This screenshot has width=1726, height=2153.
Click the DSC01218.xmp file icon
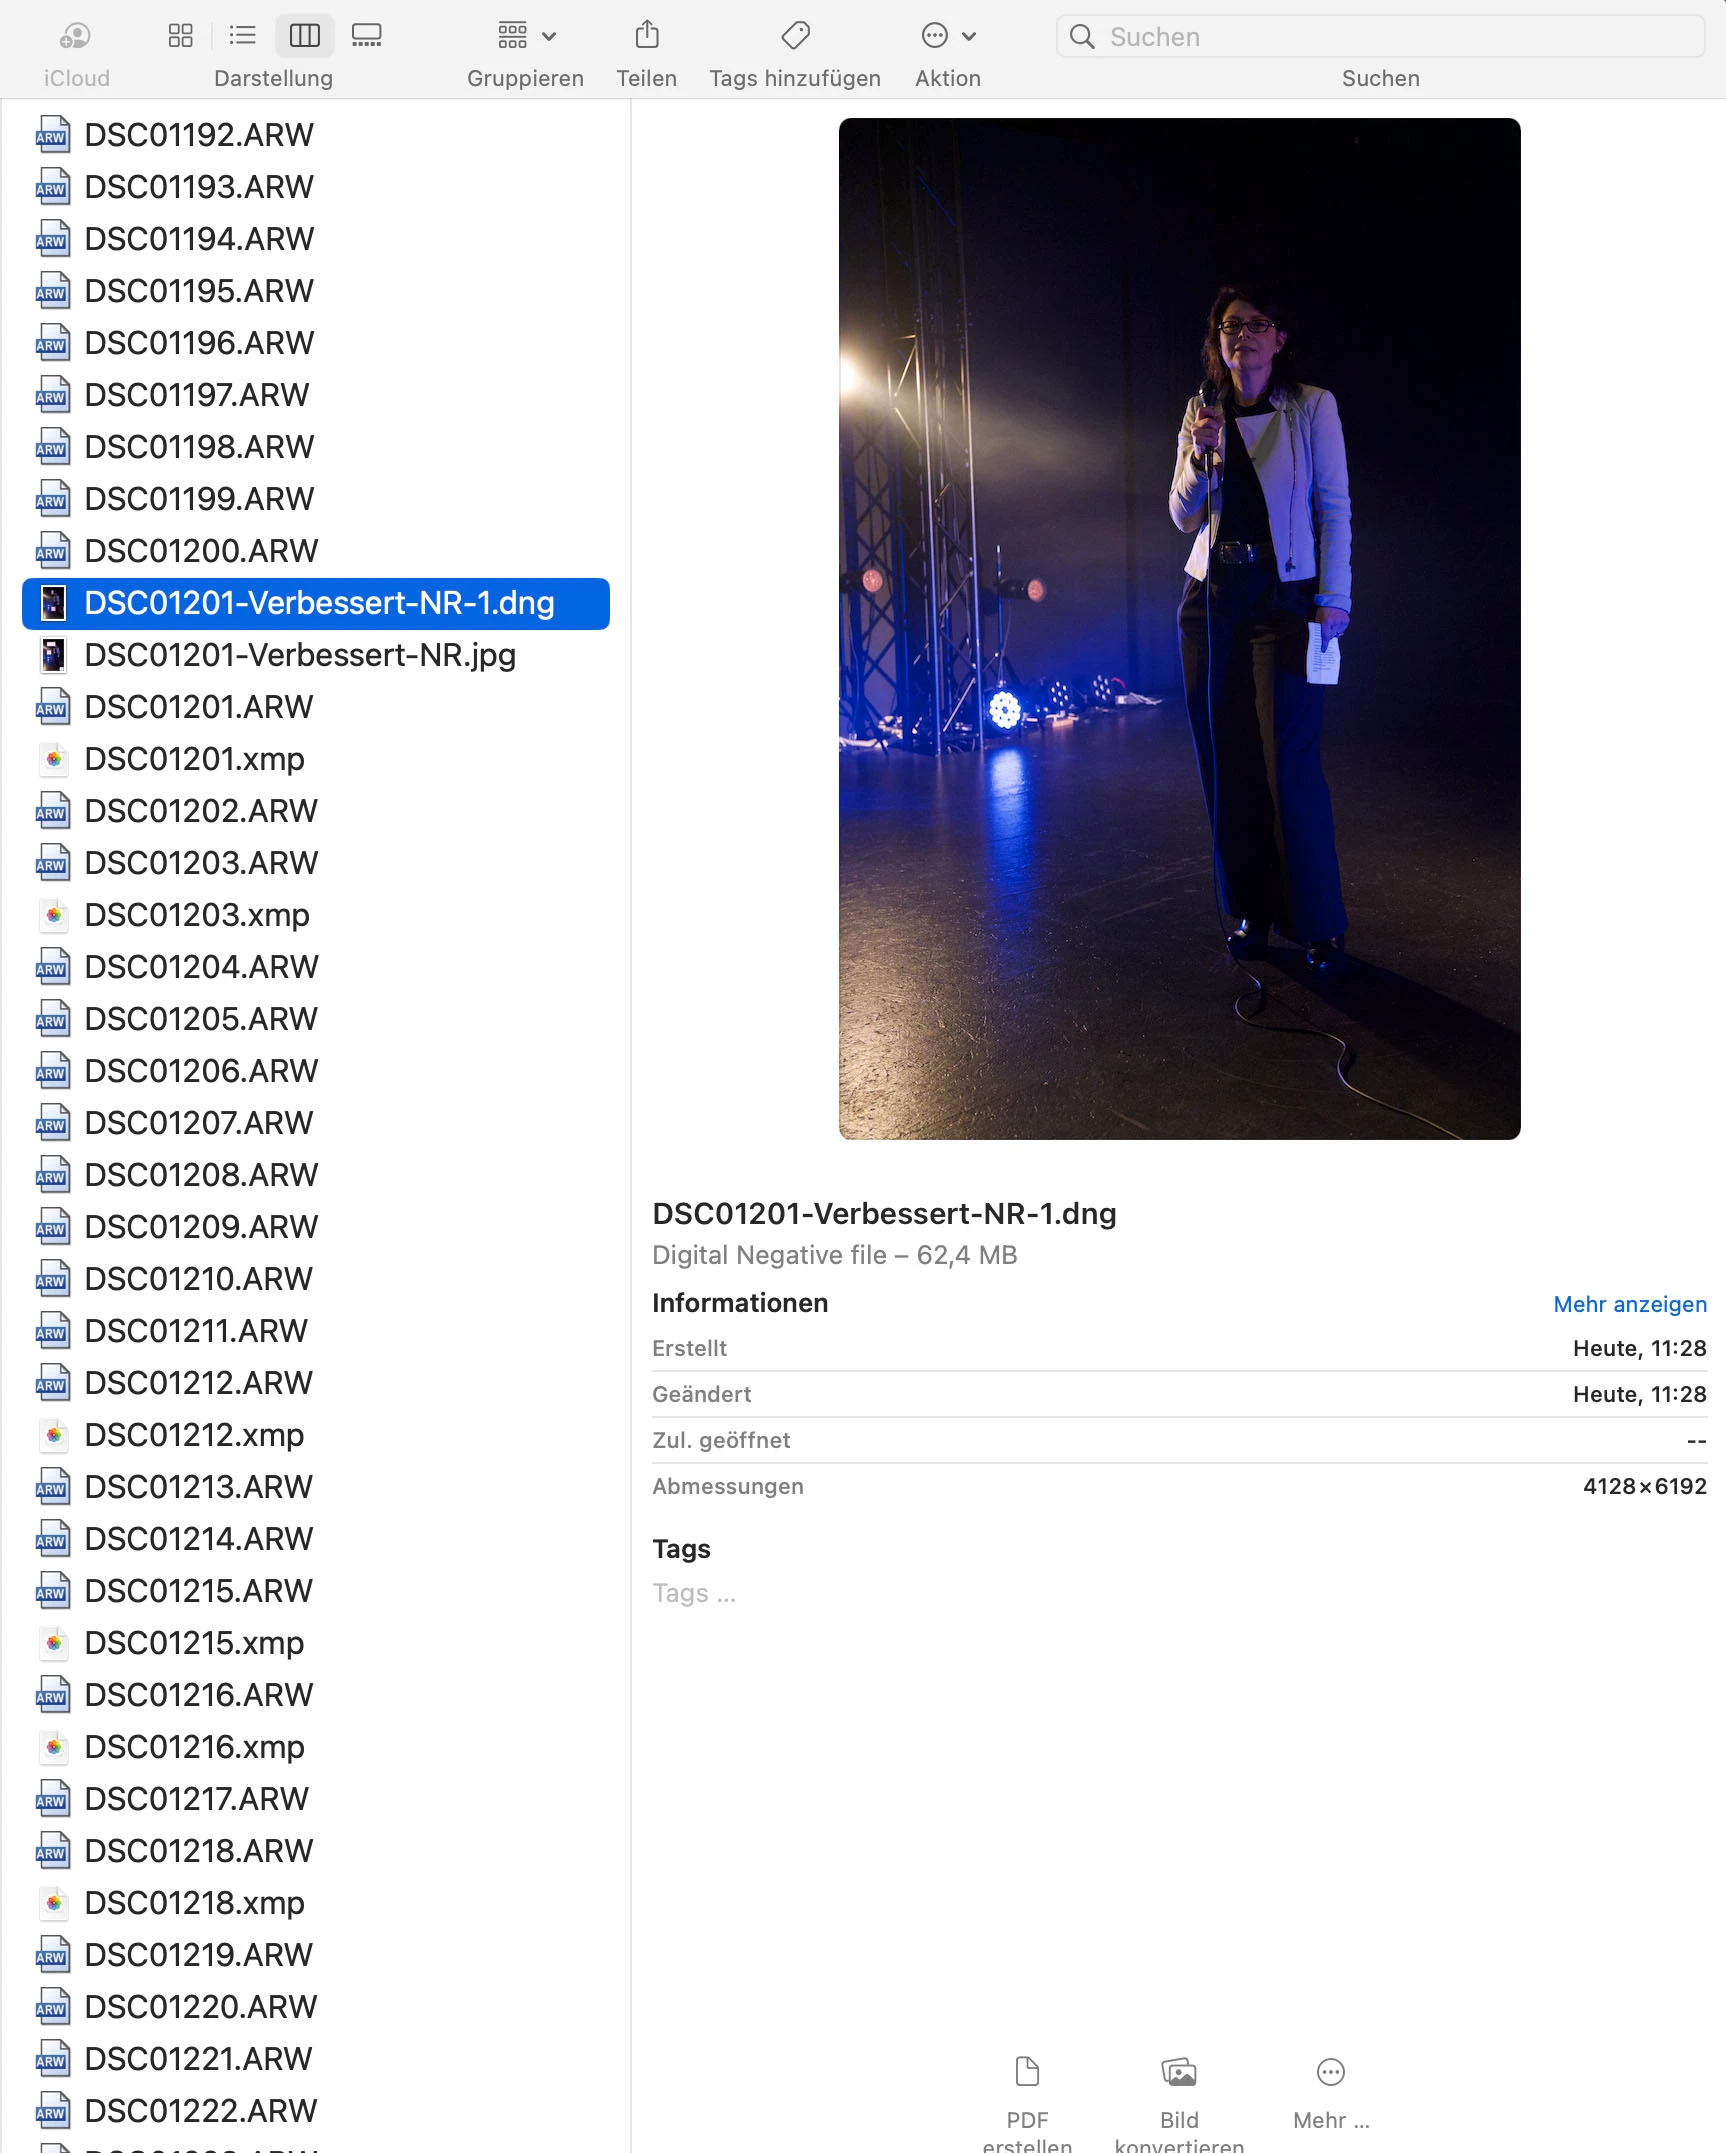pos(54,1903)
